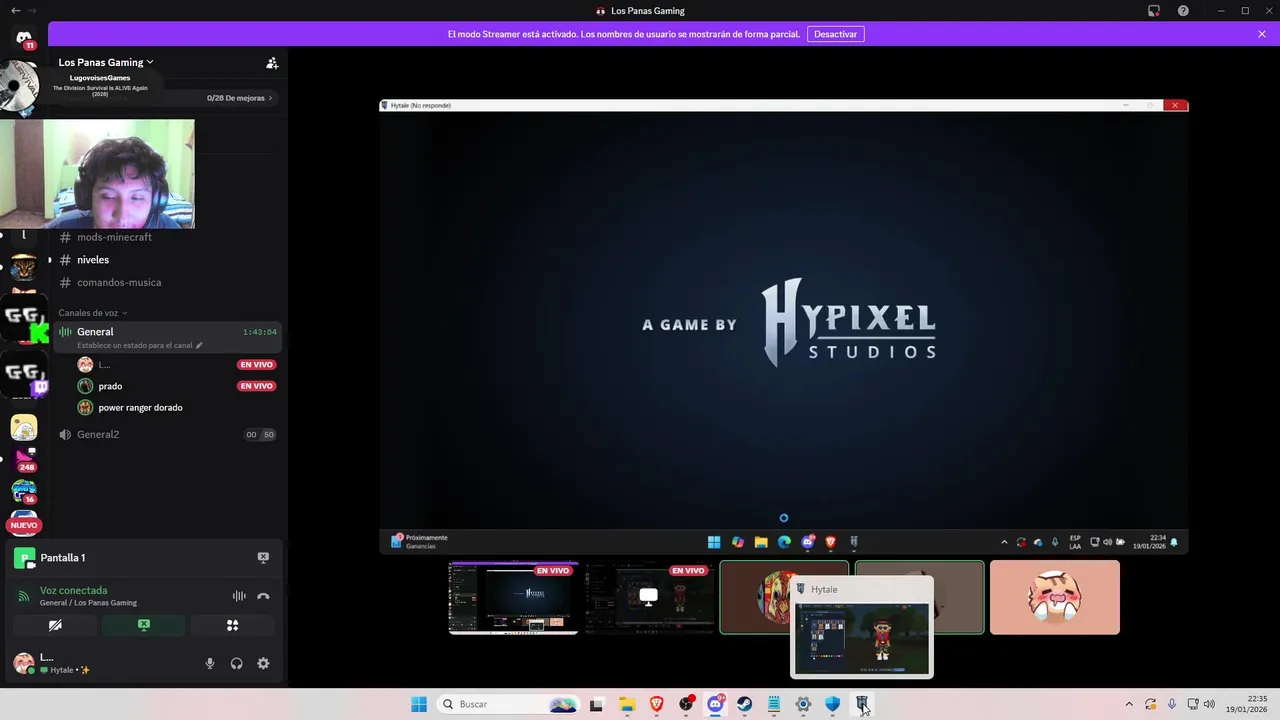Click the Voz conectada status text
The width and height of the screenshot is (1280, 720).
(x=73, y=590)
